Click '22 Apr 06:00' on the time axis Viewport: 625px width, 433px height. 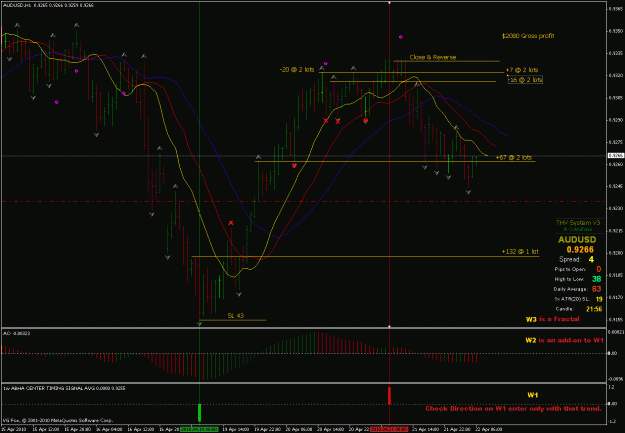coord(491,429)
